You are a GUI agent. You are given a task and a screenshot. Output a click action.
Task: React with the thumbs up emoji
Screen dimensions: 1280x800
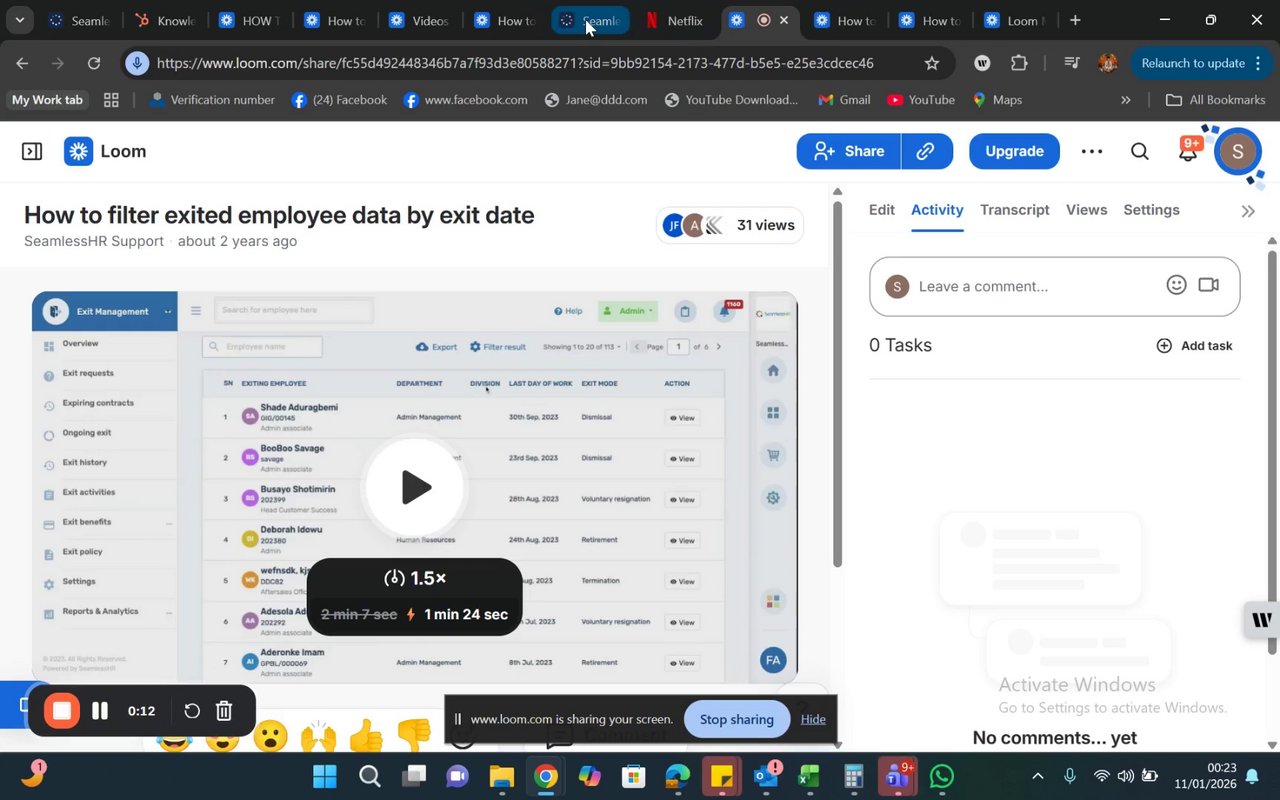click(x=366, y=736)
